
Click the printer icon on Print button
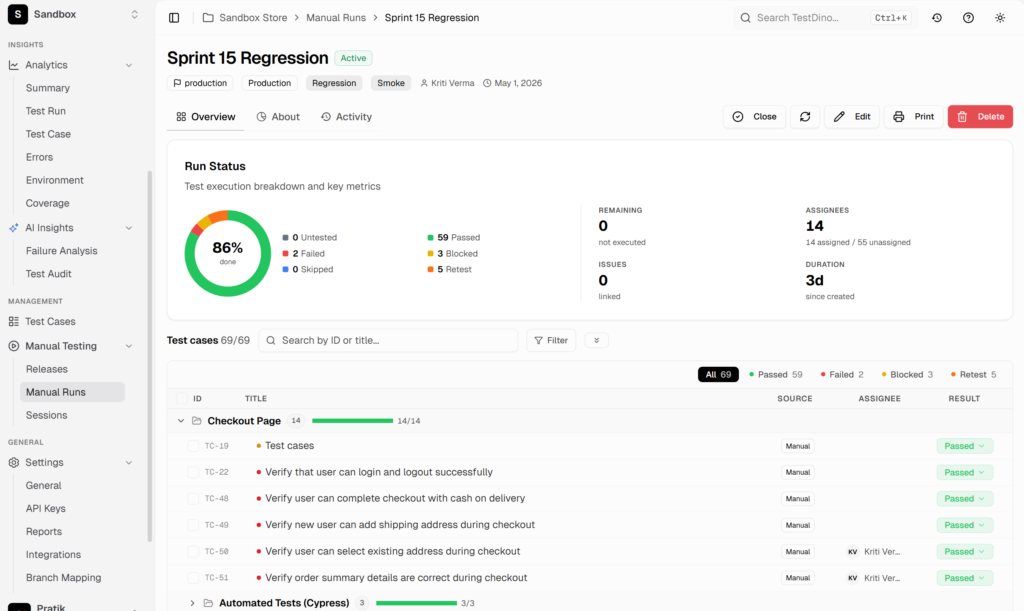pos(899,116)
